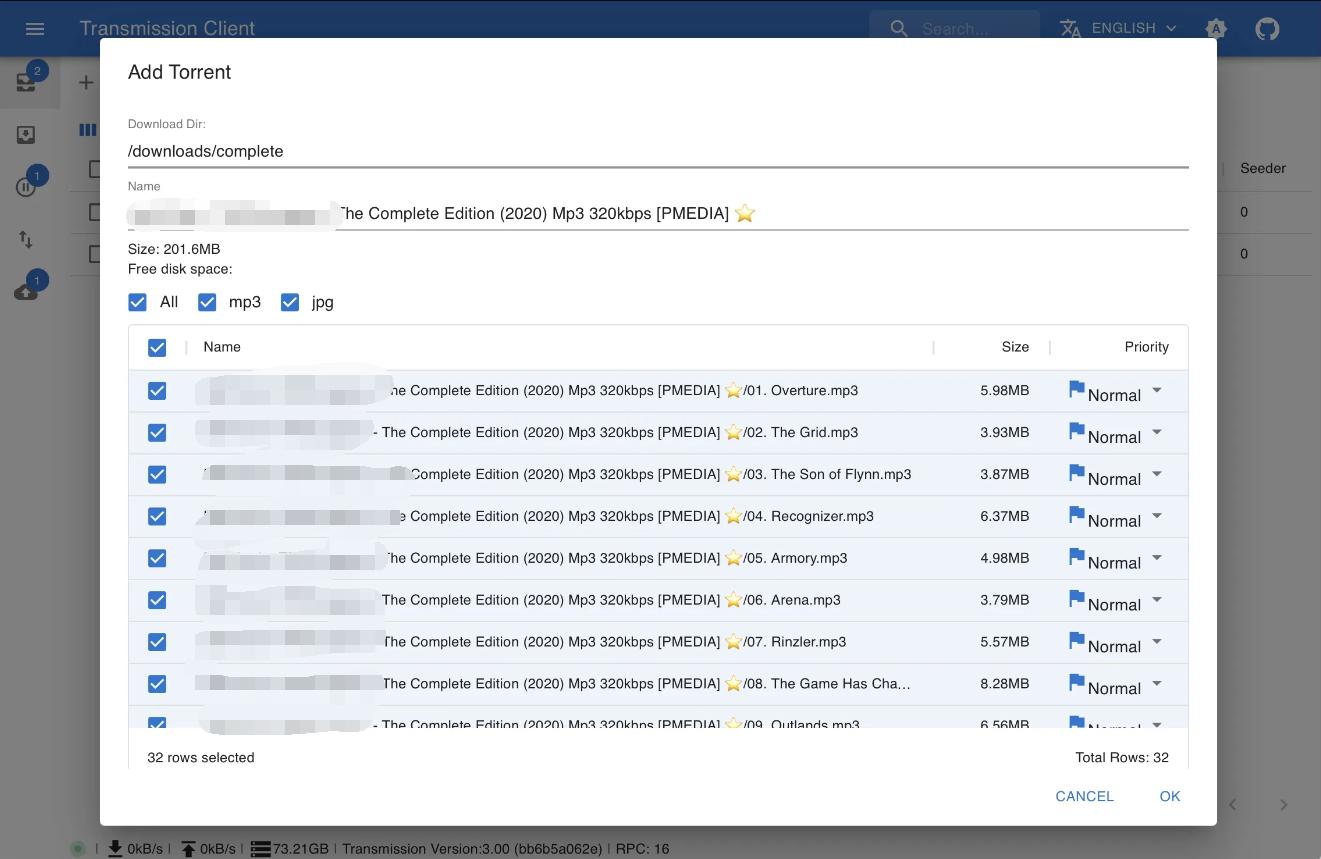Sort files by the Size column header
Screen dimensions: 1321x859
(x=1015, y=347)
